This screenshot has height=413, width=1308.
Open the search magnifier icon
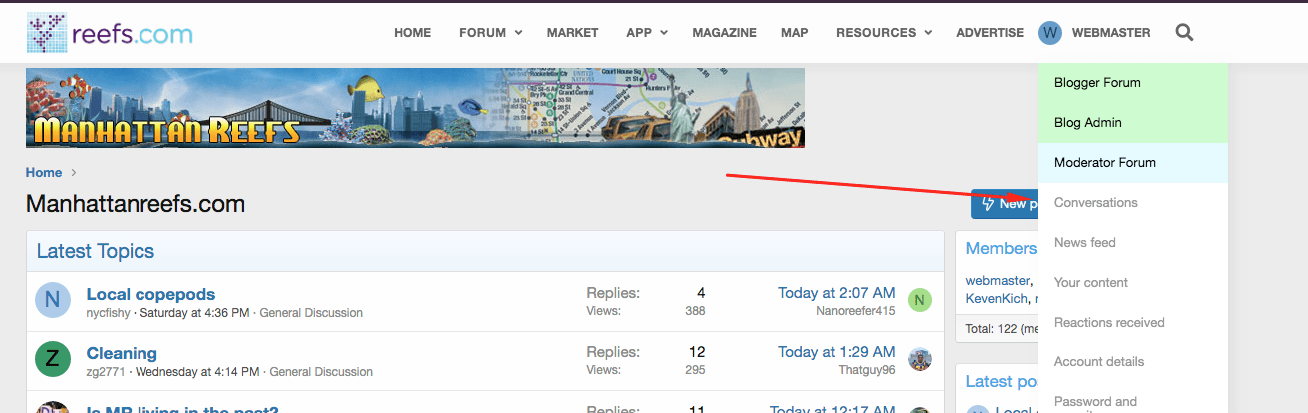point(1184,33)
